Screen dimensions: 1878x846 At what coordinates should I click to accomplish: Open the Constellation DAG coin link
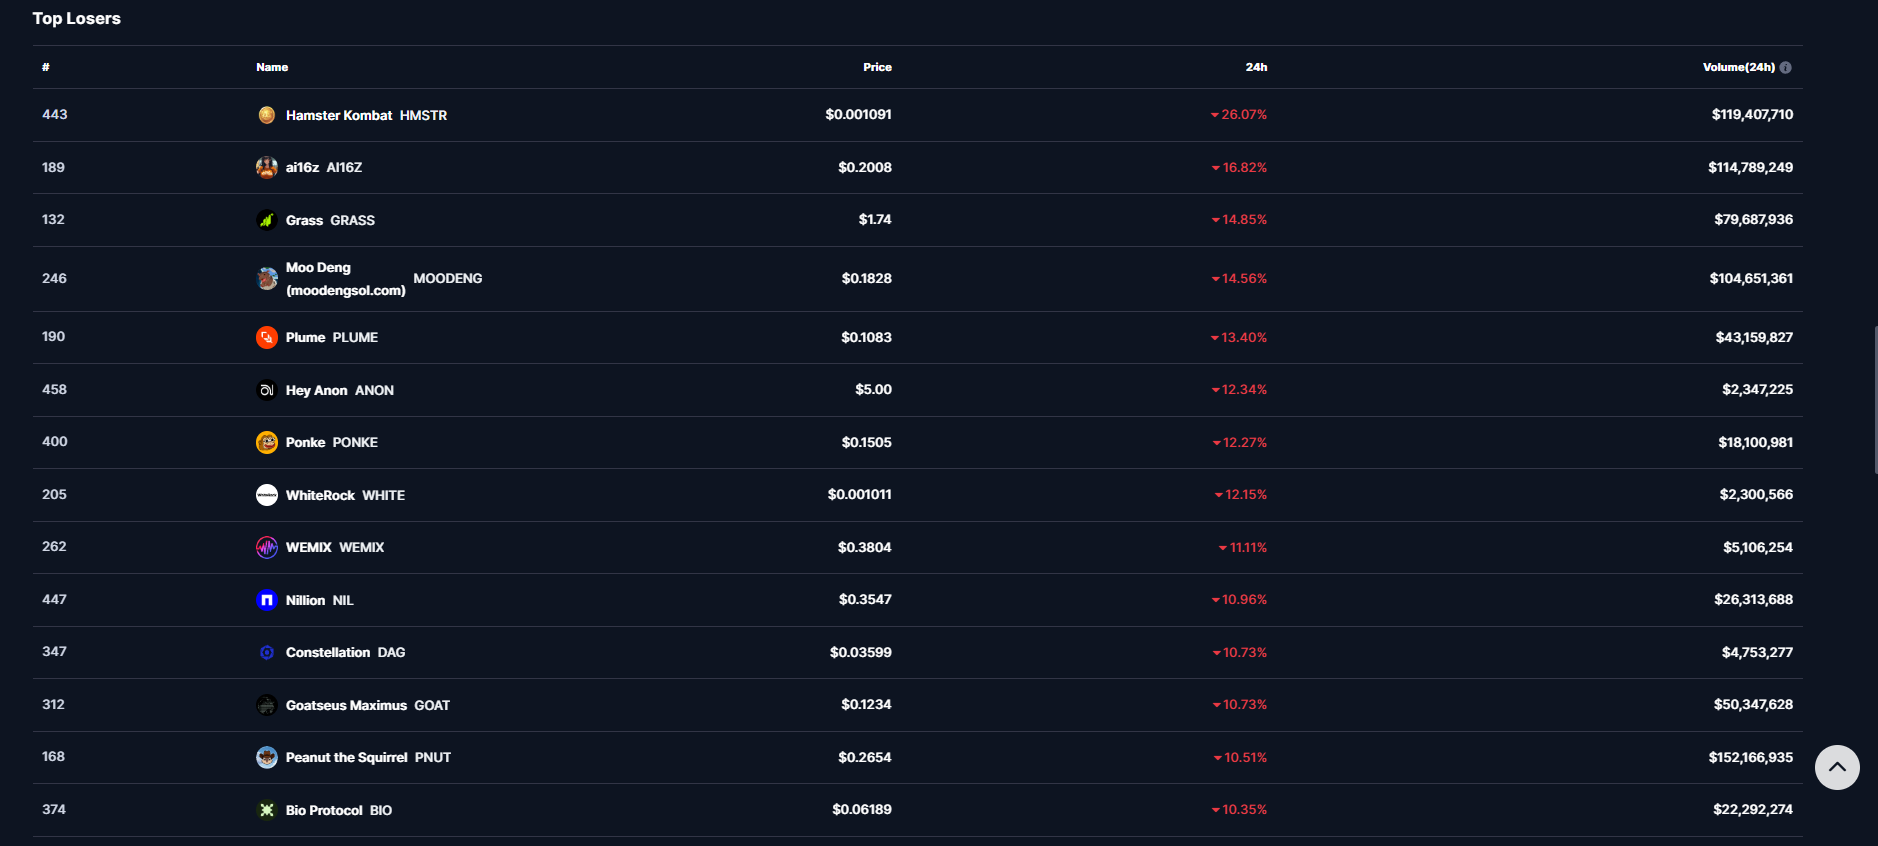click(328, 652)
